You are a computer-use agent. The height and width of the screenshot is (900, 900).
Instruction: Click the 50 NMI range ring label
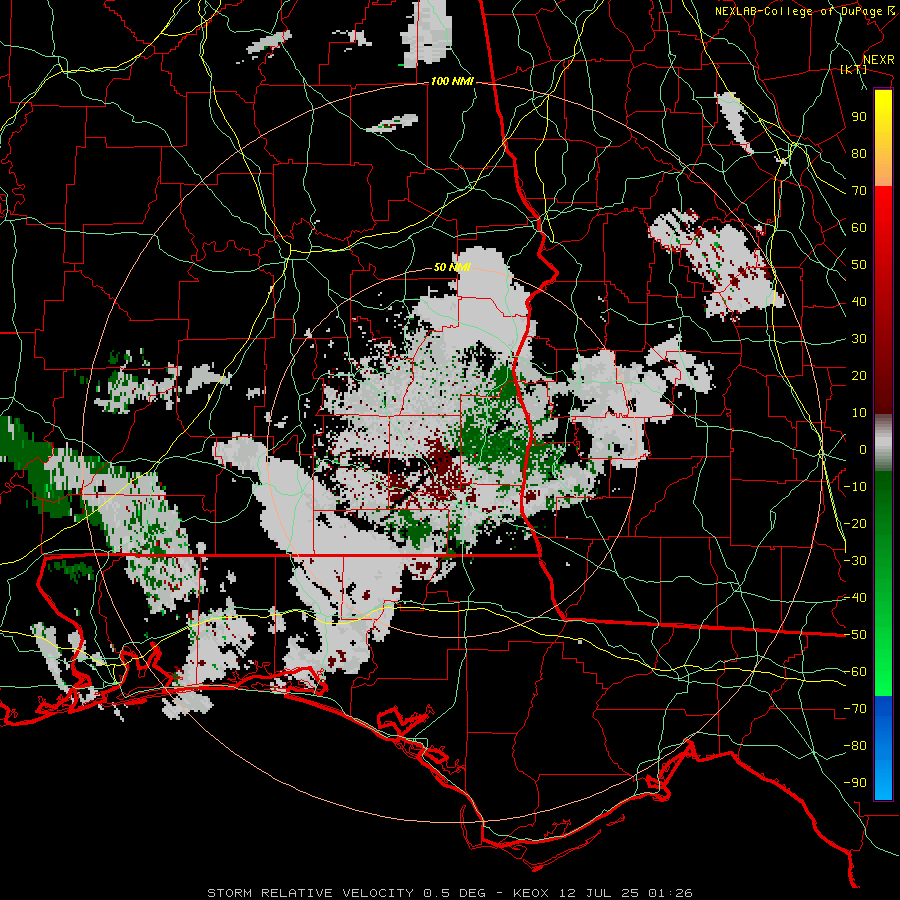452,267
